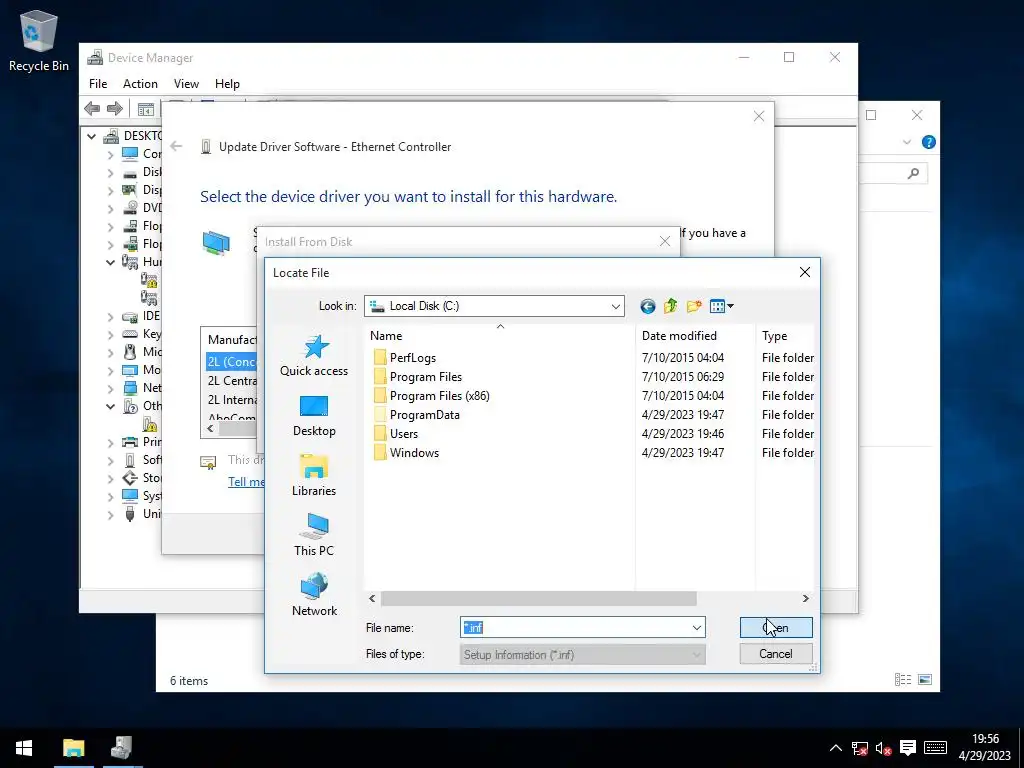
Task: Close the Locate File dialog
Action: pyautogui.click(x=805, y=272)
